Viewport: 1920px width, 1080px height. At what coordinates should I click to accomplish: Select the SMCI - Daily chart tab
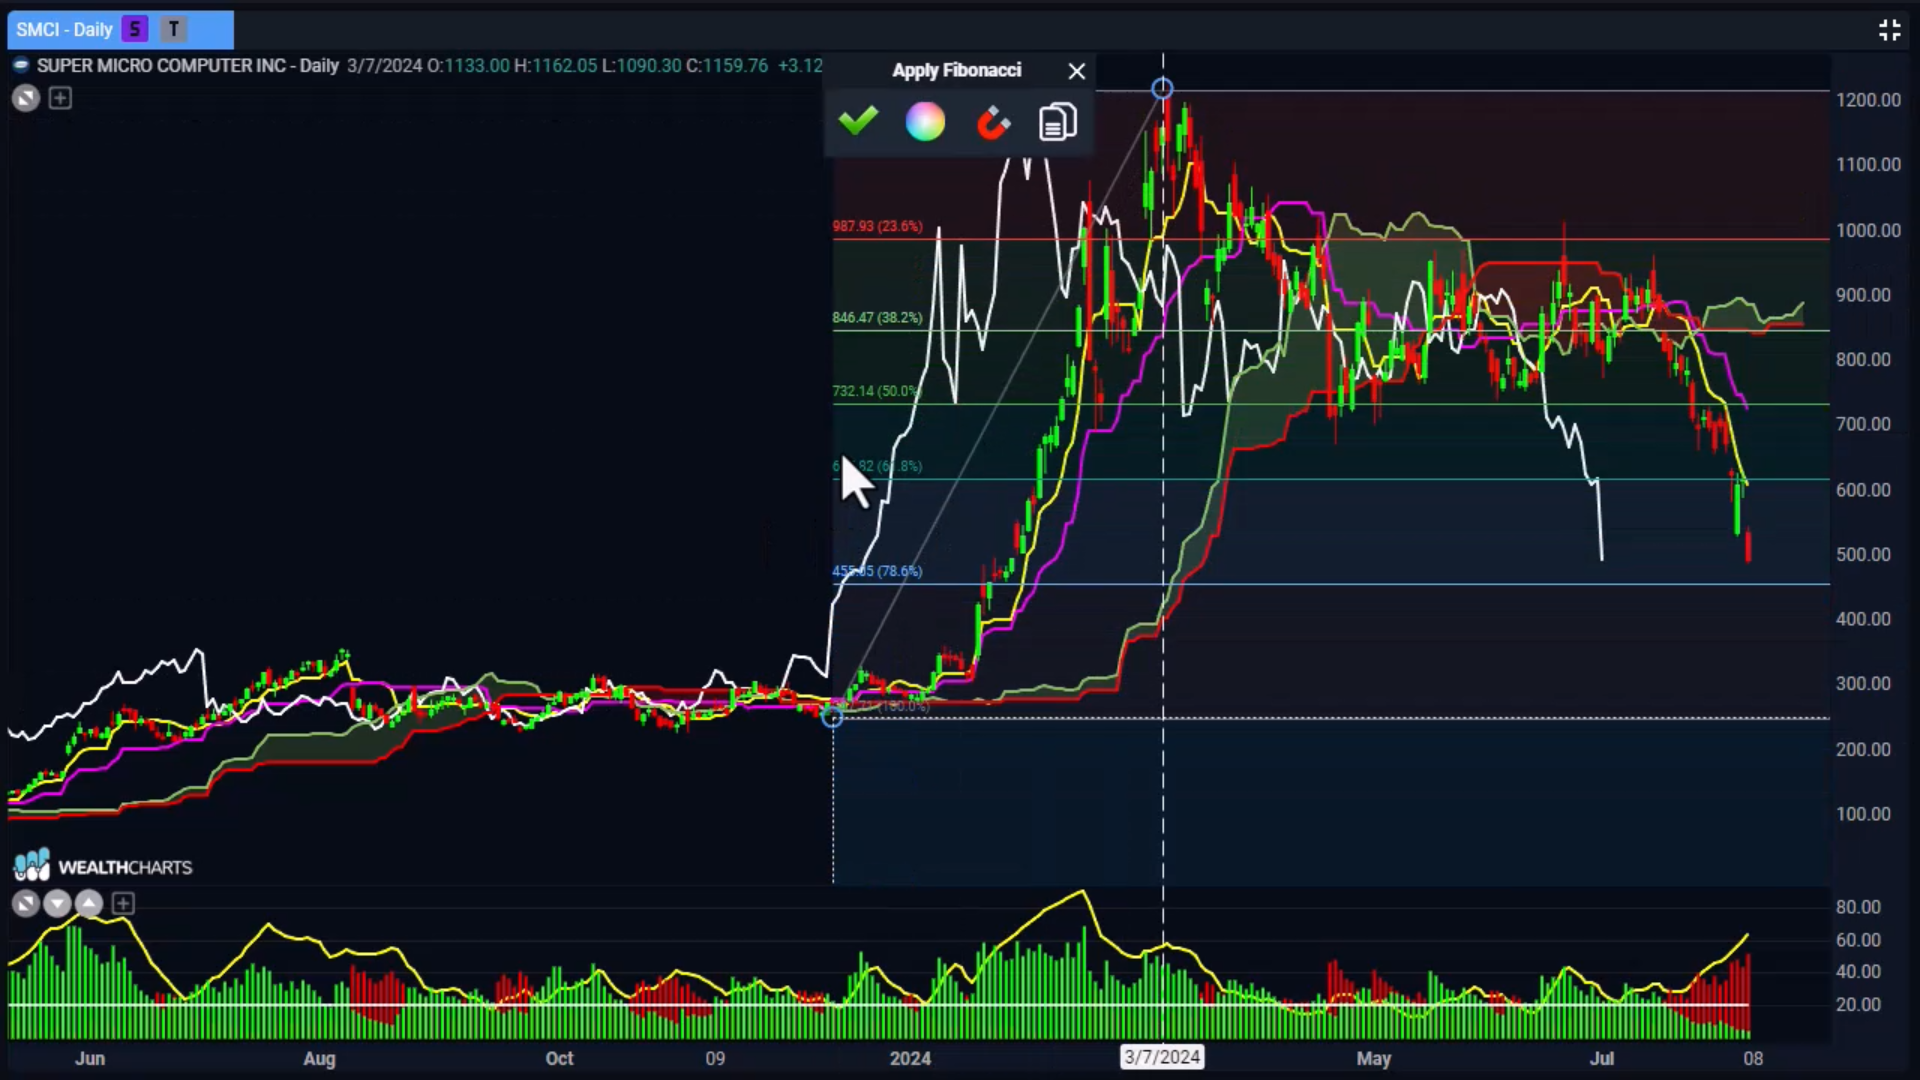pyautogui.click(x=120, y=30)
